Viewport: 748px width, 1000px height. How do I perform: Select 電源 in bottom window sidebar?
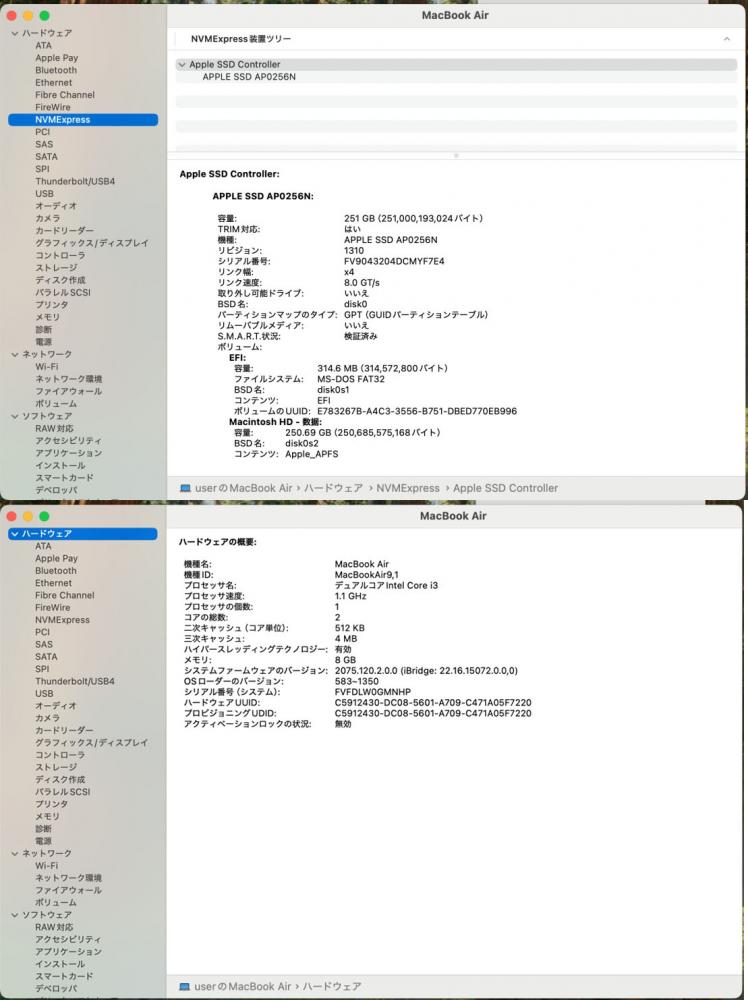(x=44, y=841)
